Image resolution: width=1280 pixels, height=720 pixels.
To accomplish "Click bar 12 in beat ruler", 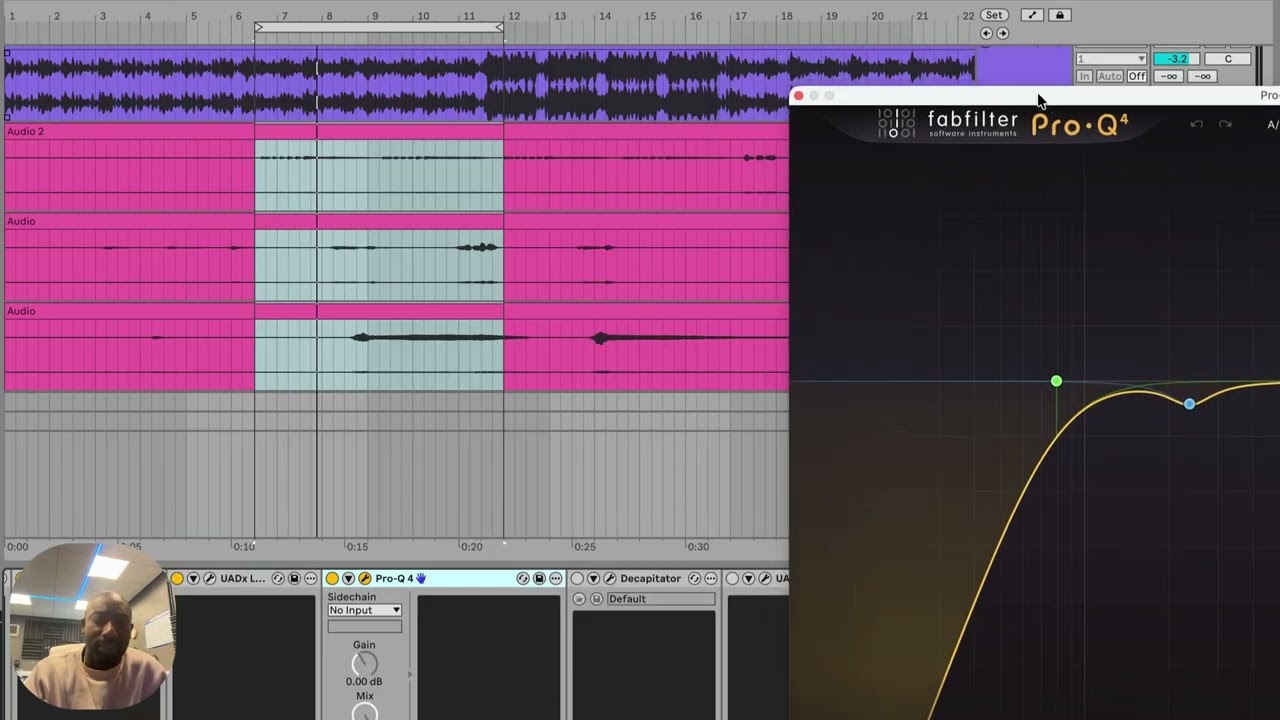I will click(513, 16).
